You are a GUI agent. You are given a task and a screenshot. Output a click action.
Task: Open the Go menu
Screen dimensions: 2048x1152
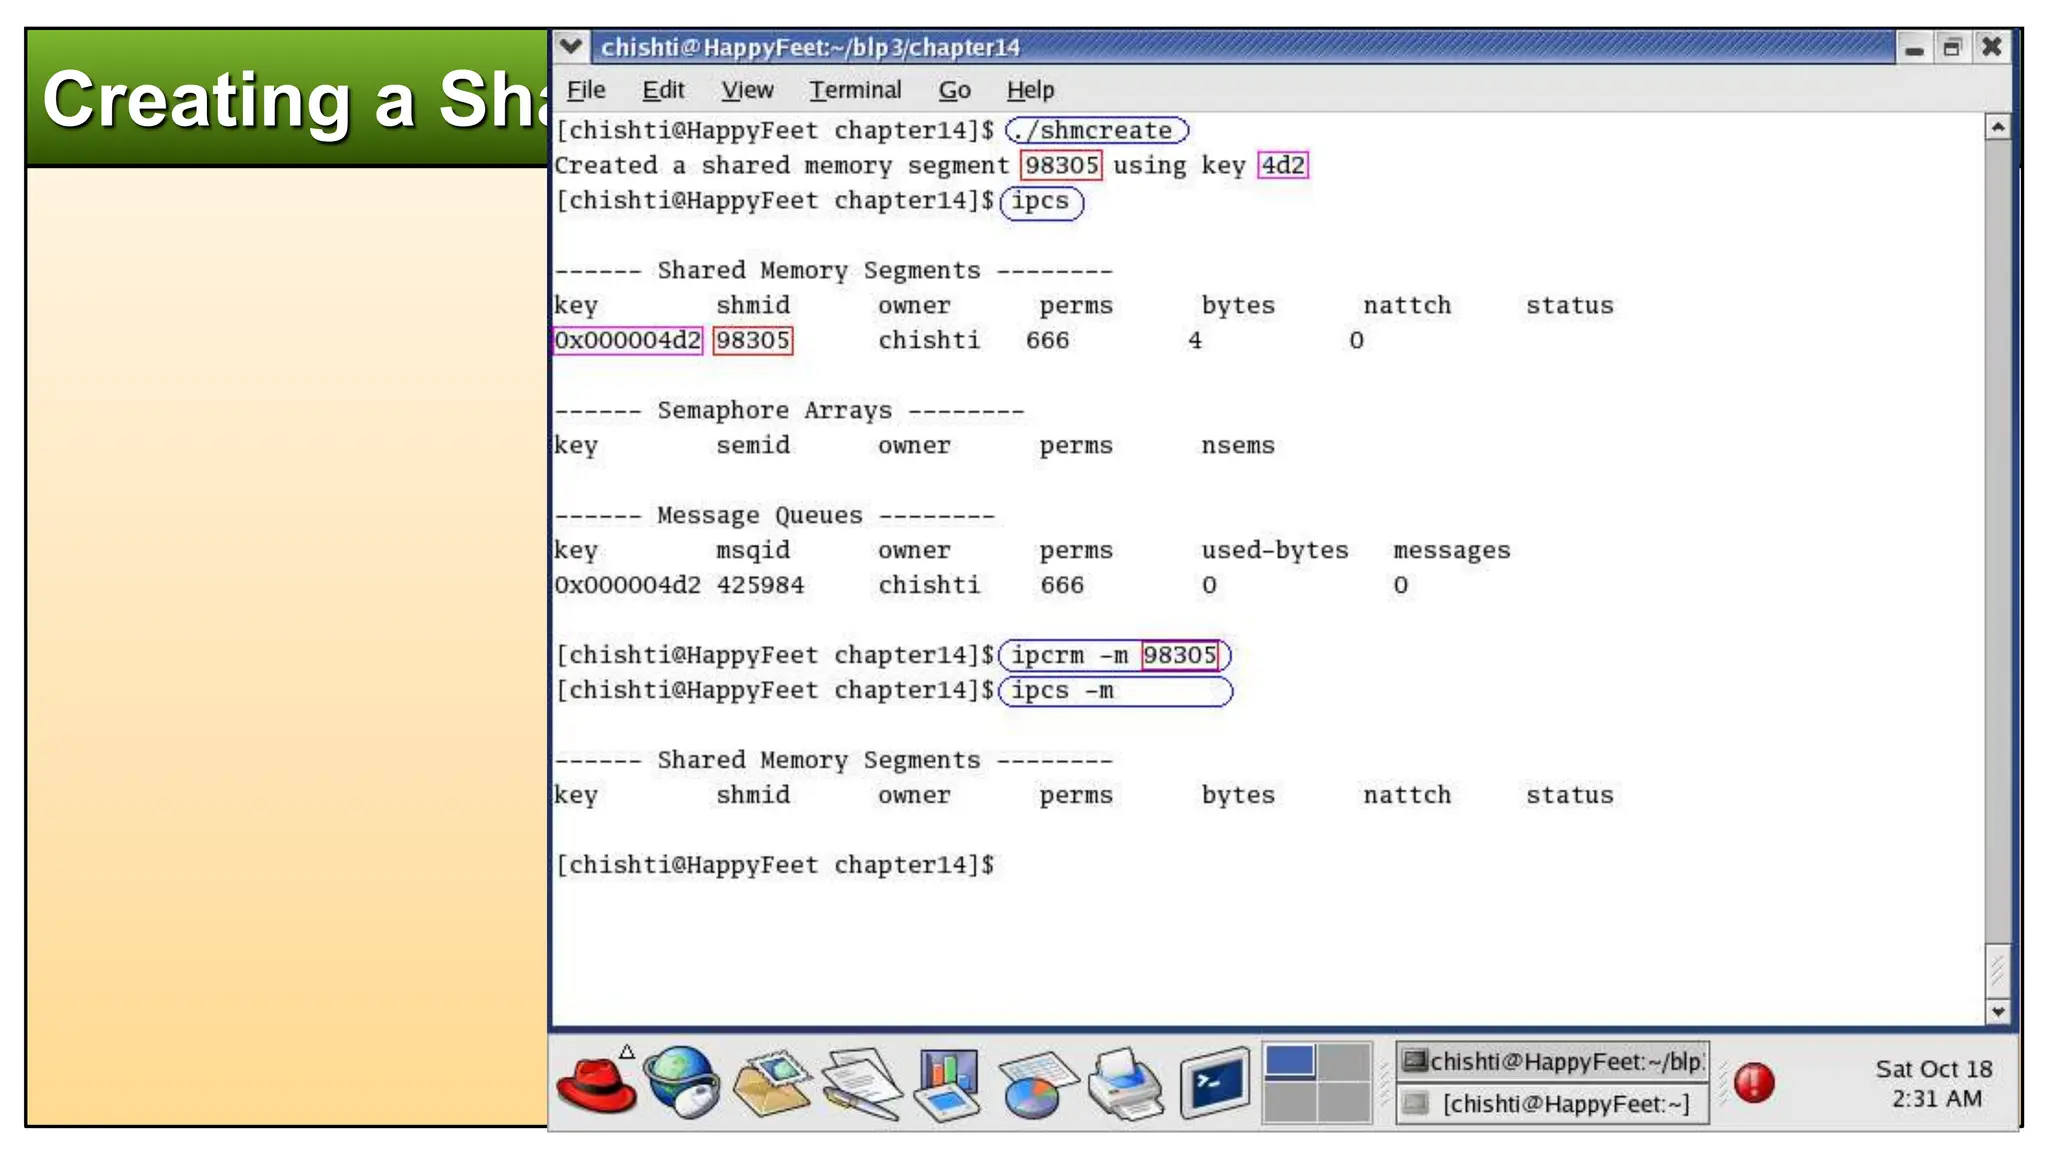pyautogui.click(x=954, y=90)
